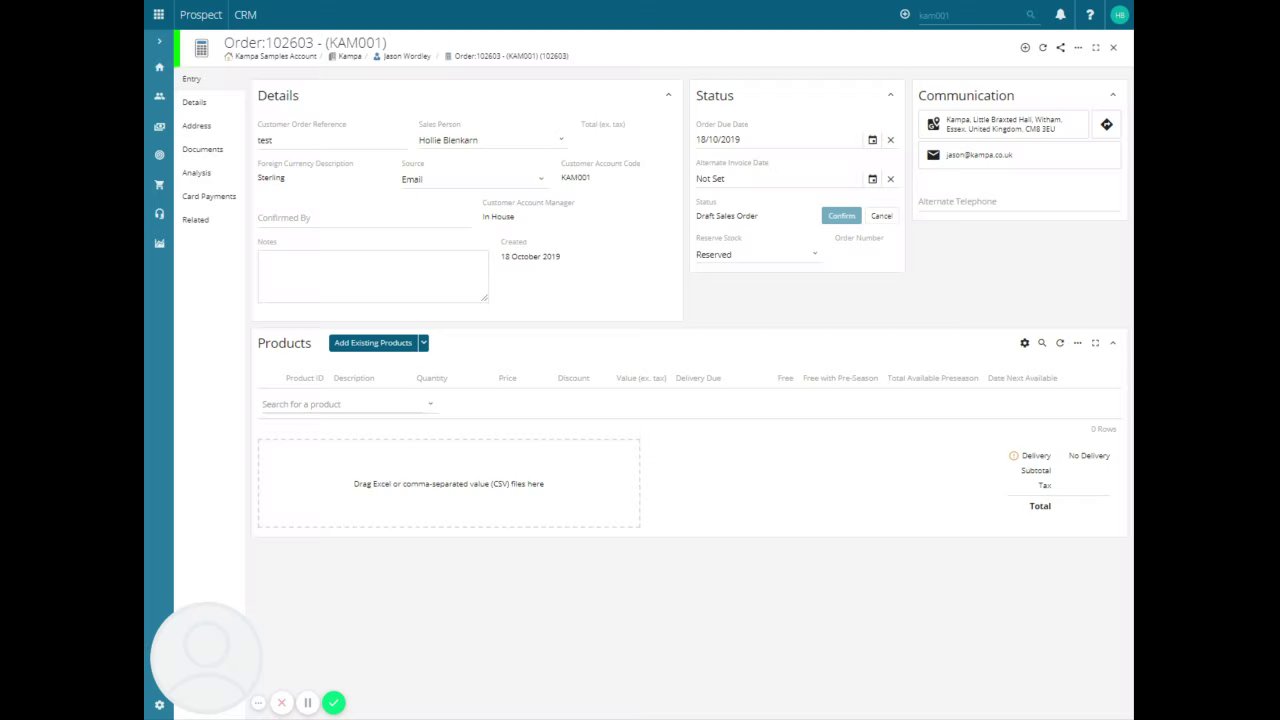Open Order Due Date calendar picker

[x=872, y=140]
